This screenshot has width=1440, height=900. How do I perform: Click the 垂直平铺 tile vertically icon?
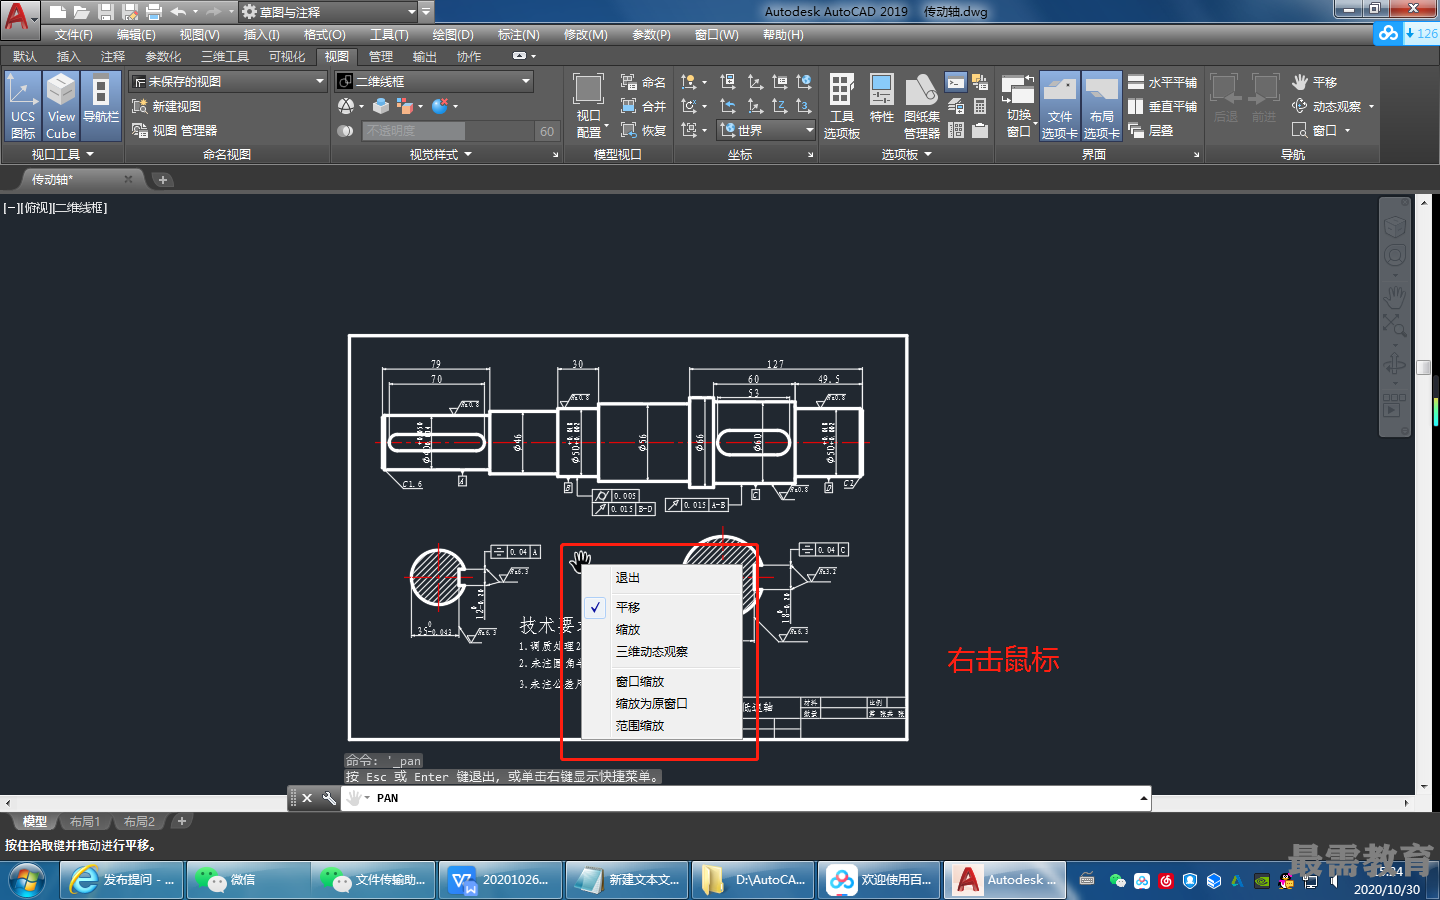(x=1162, y=106)
